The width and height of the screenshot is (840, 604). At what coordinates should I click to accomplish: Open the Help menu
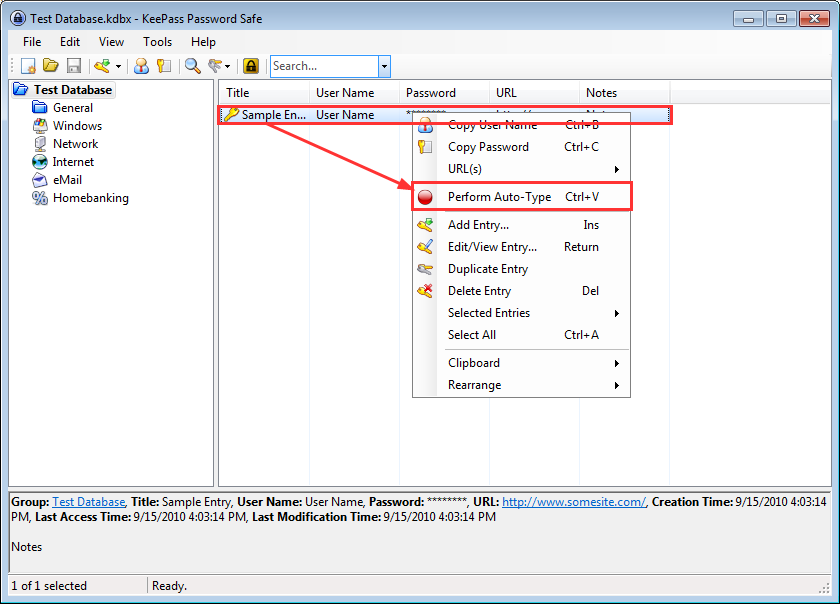204,42
